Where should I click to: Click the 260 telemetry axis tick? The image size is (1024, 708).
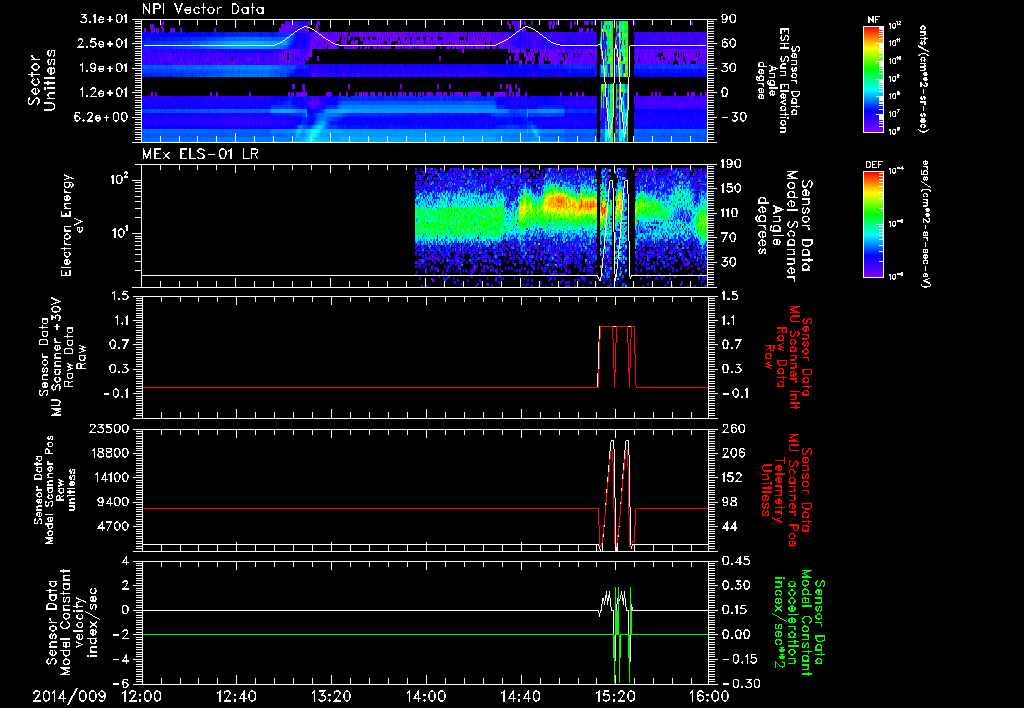coord(733,429)
